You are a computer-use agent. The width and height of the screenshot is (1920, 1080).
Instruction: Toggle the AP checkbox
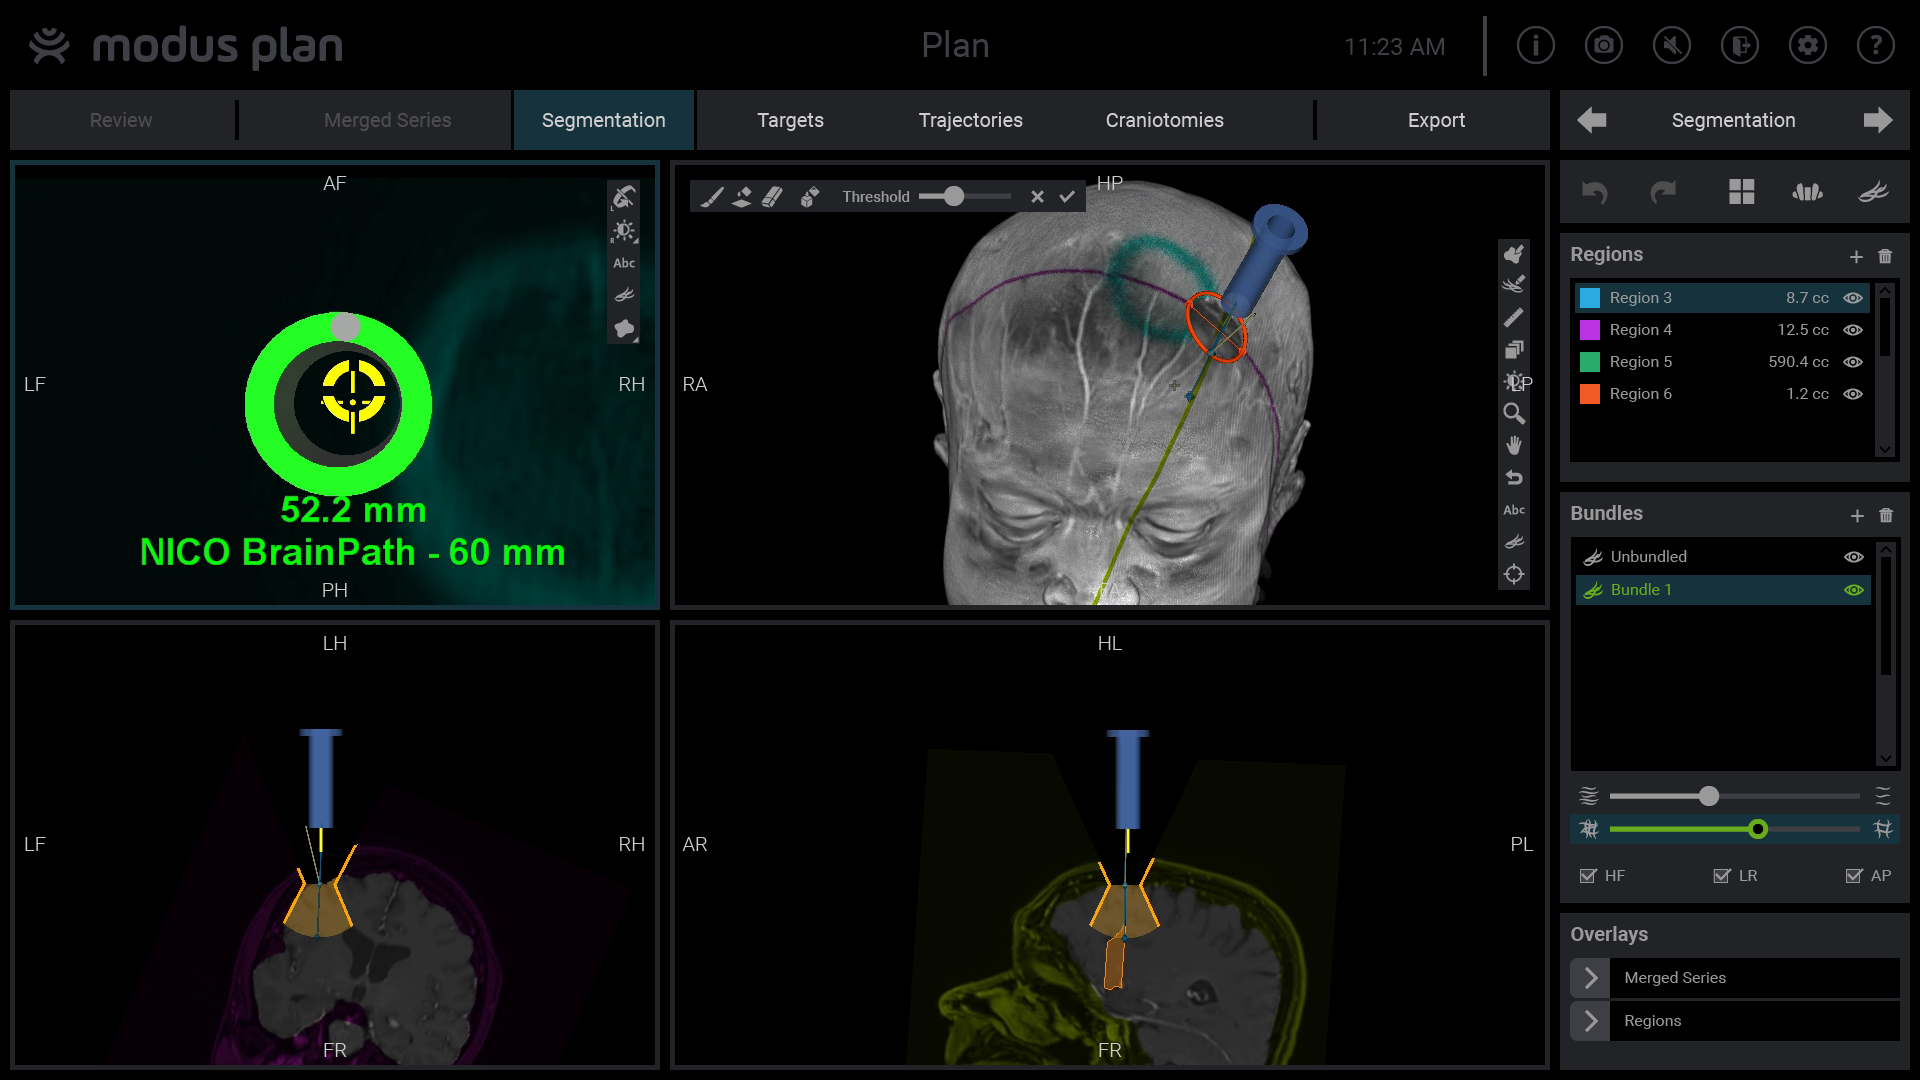tap(1854, 876)
